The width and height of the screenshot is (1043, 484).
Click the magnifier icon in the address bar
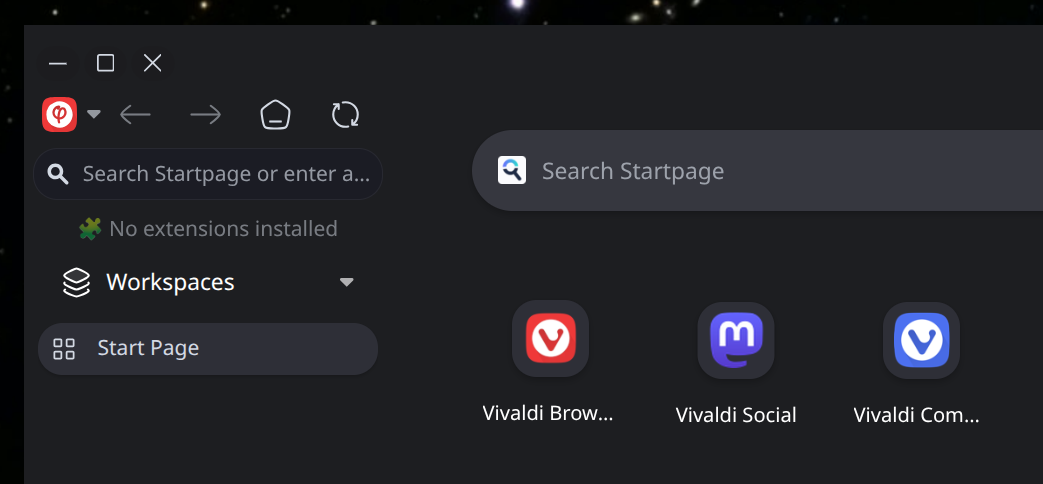58,174
